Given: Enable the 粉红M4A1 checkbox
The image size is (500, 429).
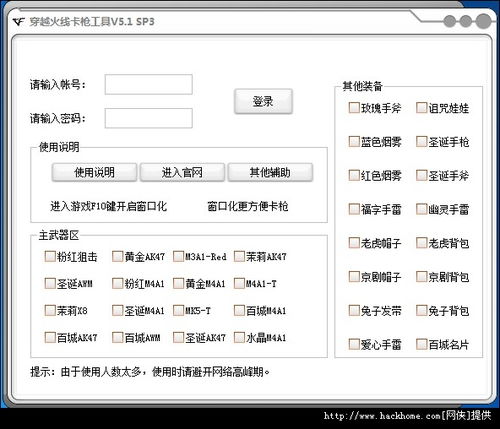Looking at the screenshot, I should [x=118, y=283].
